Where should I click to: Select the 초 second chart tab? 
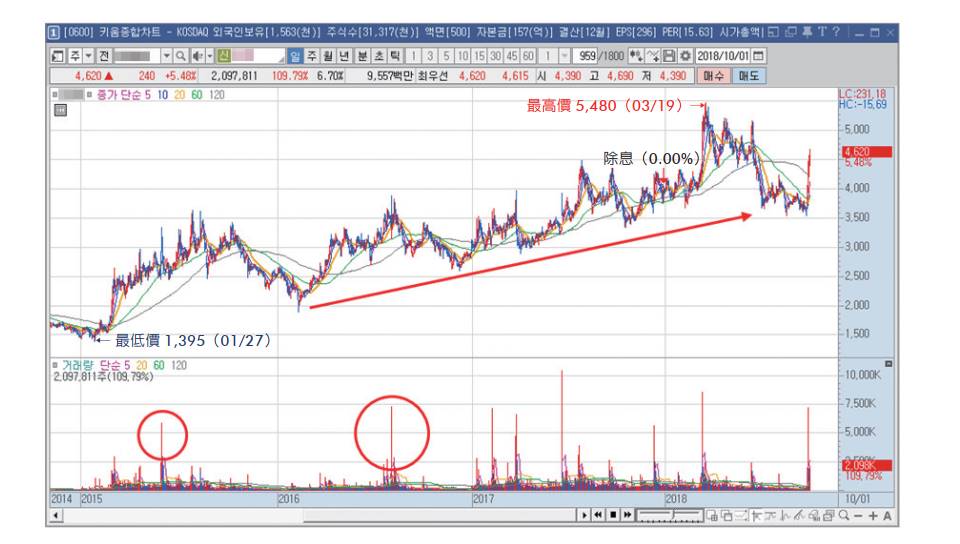tap(379, 56)
